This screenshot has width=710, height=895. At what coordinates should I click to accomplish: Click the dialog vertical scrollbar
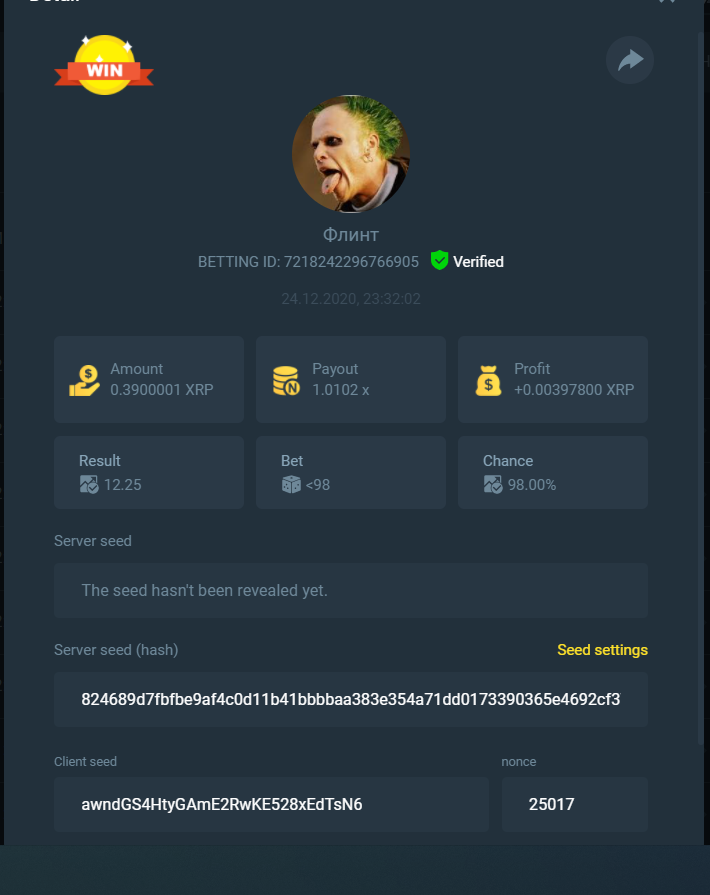(x=700, y=388)
